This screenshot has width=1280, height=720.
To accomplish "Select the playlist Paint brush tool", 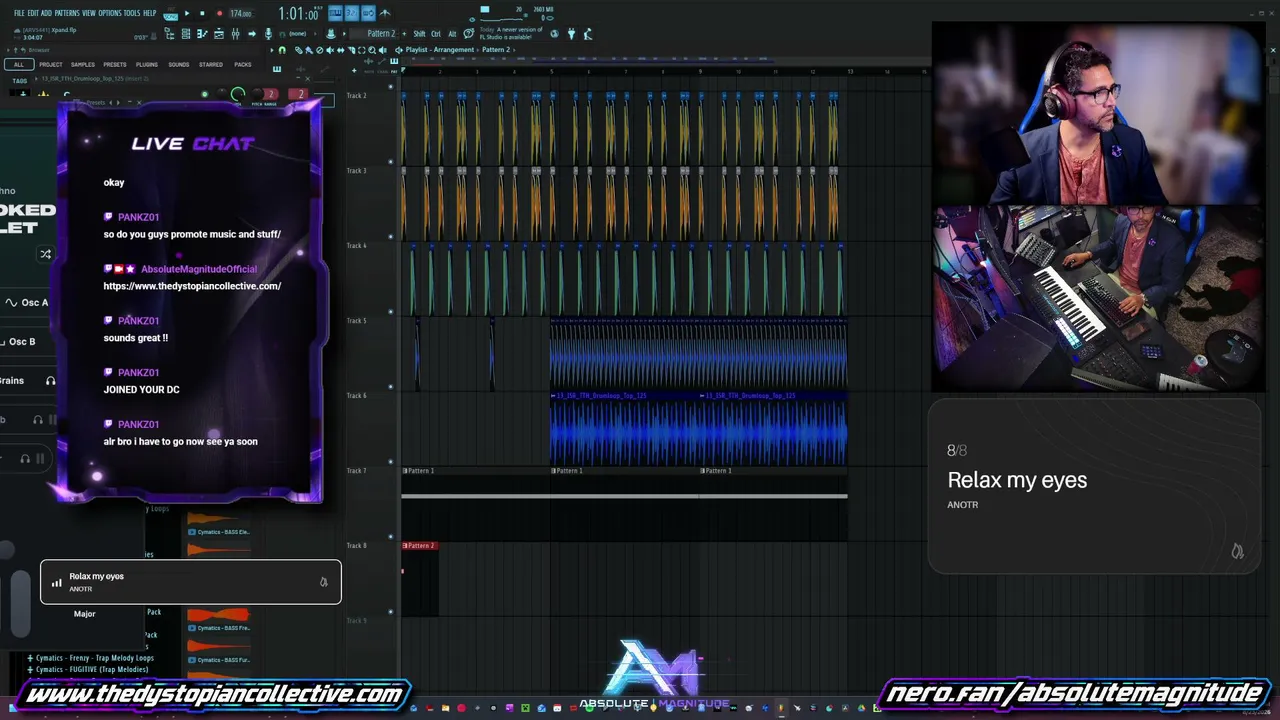I will [308, 50].
